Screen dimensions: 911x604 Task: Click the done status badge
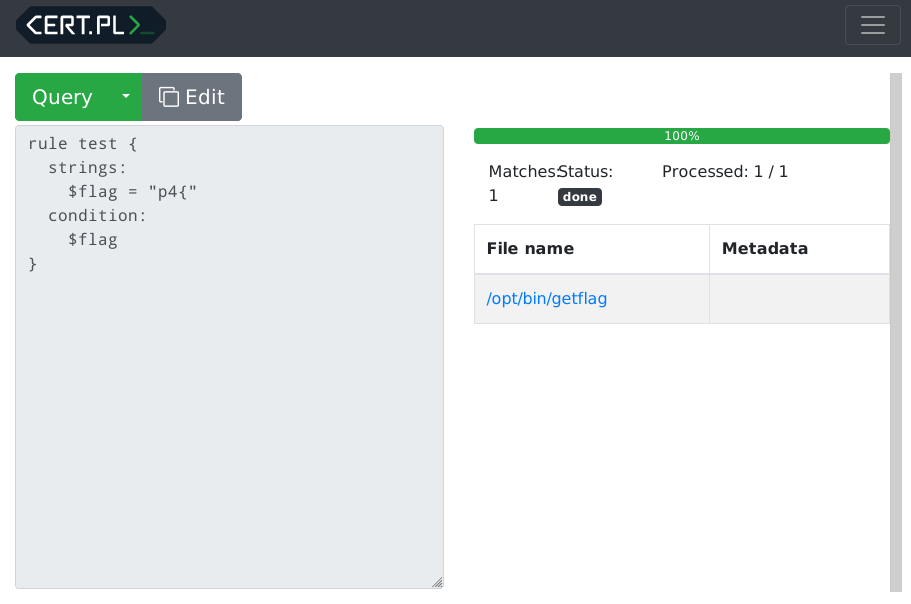[579, 197]
